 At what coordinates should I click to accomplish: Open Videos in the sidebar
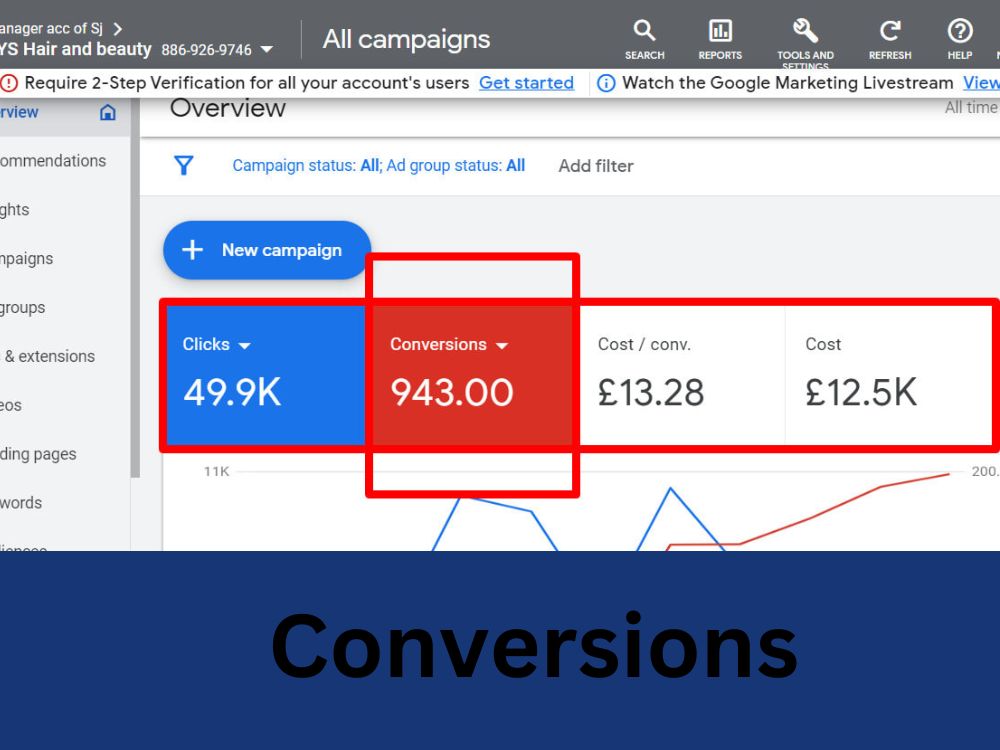coord(11,406)
